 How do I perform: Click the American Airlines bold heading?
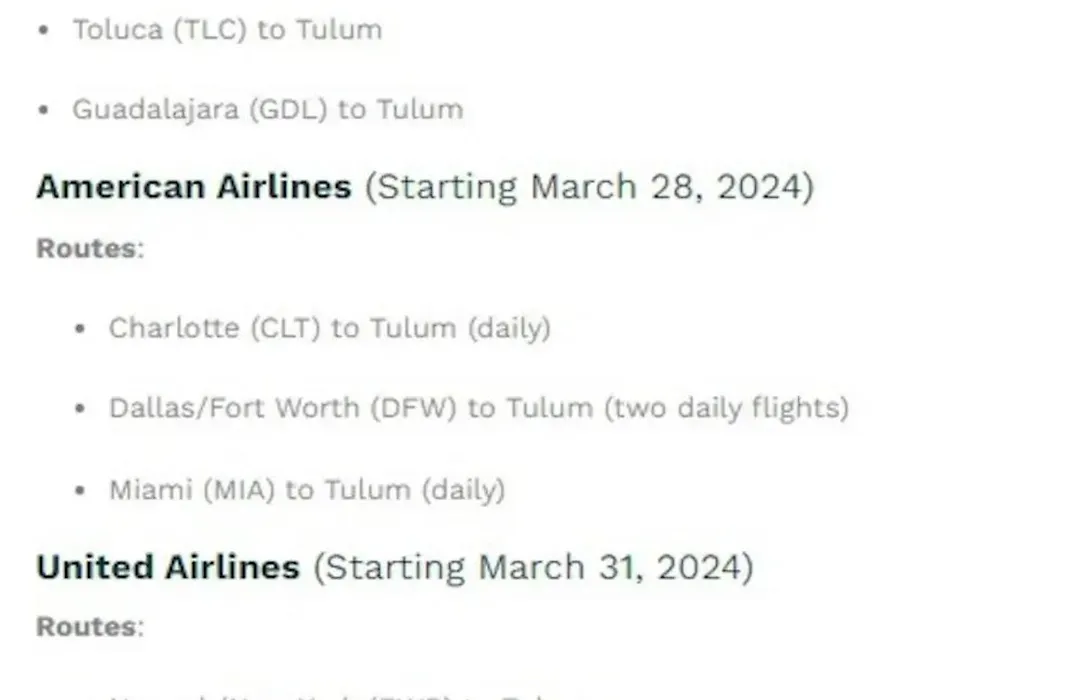click(x=194, y=187)
